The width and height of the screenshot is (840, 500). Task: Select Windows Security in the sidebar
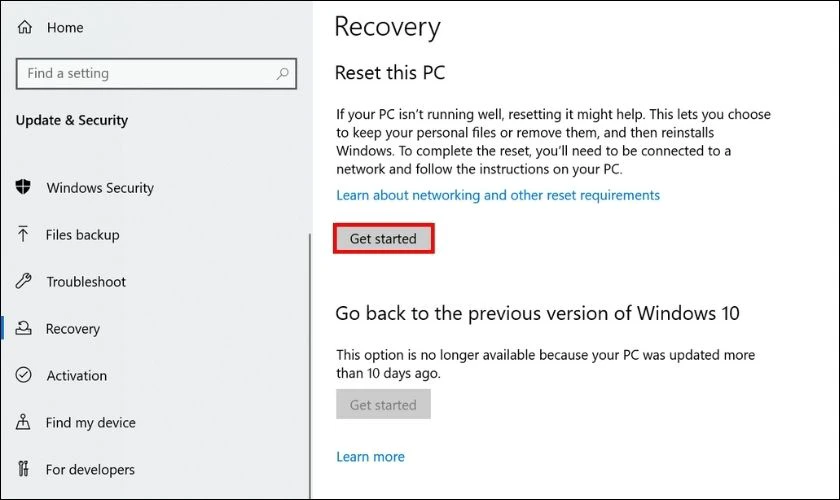(x=100, y=188)
